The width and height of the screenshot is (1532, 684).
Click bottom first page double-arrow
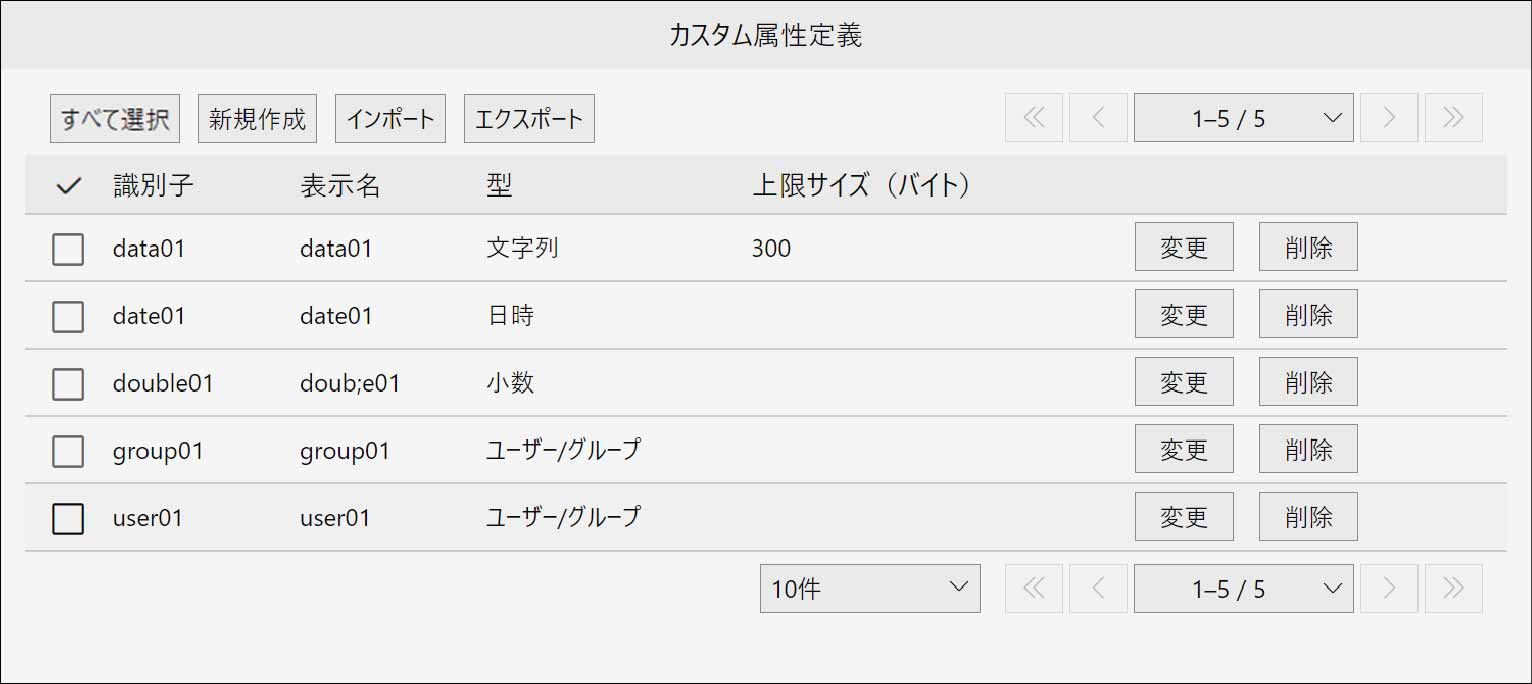coord(1034,589)
